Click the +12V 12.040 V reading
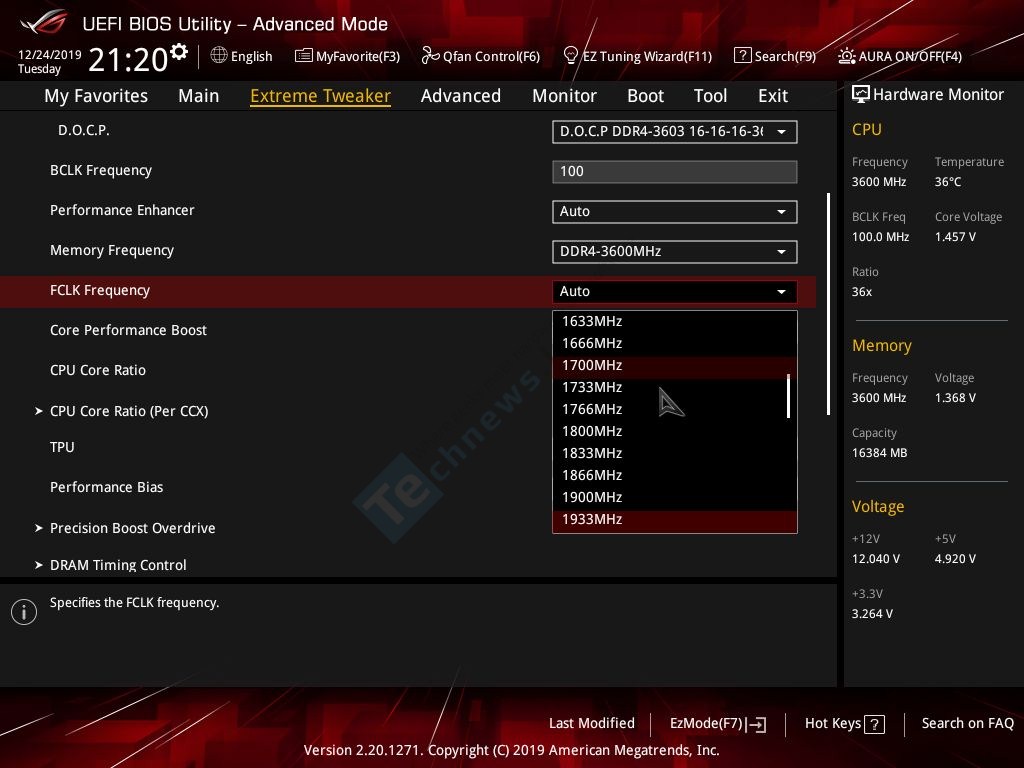Screen dimensions: 1024x768 tap(876, 559)
